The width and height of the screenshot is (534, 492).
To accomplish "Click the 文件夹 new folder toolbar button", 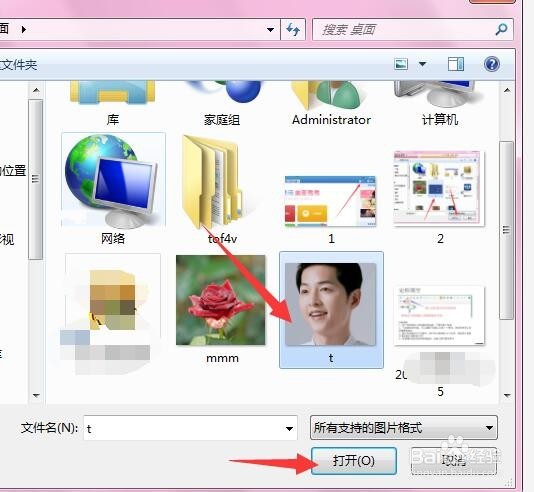I will coord(18,64).
